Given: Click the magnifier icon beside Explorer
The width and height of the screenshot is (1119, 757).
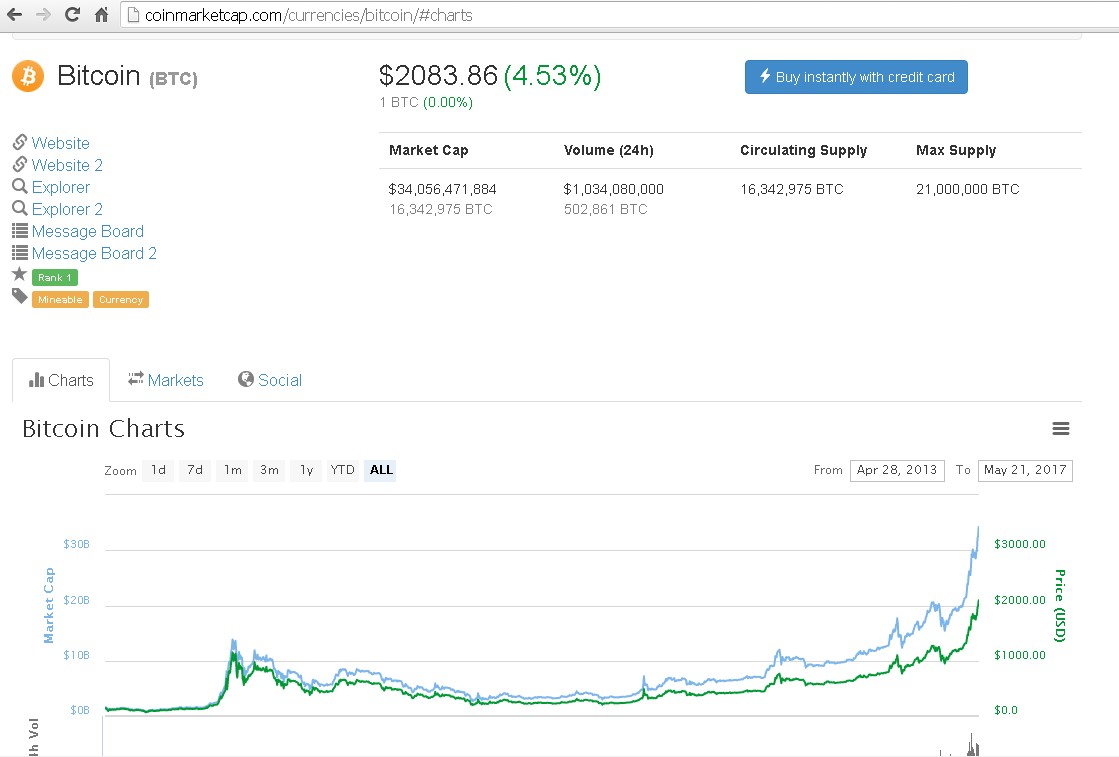Looking at the screenshot, I should point(20,186).
